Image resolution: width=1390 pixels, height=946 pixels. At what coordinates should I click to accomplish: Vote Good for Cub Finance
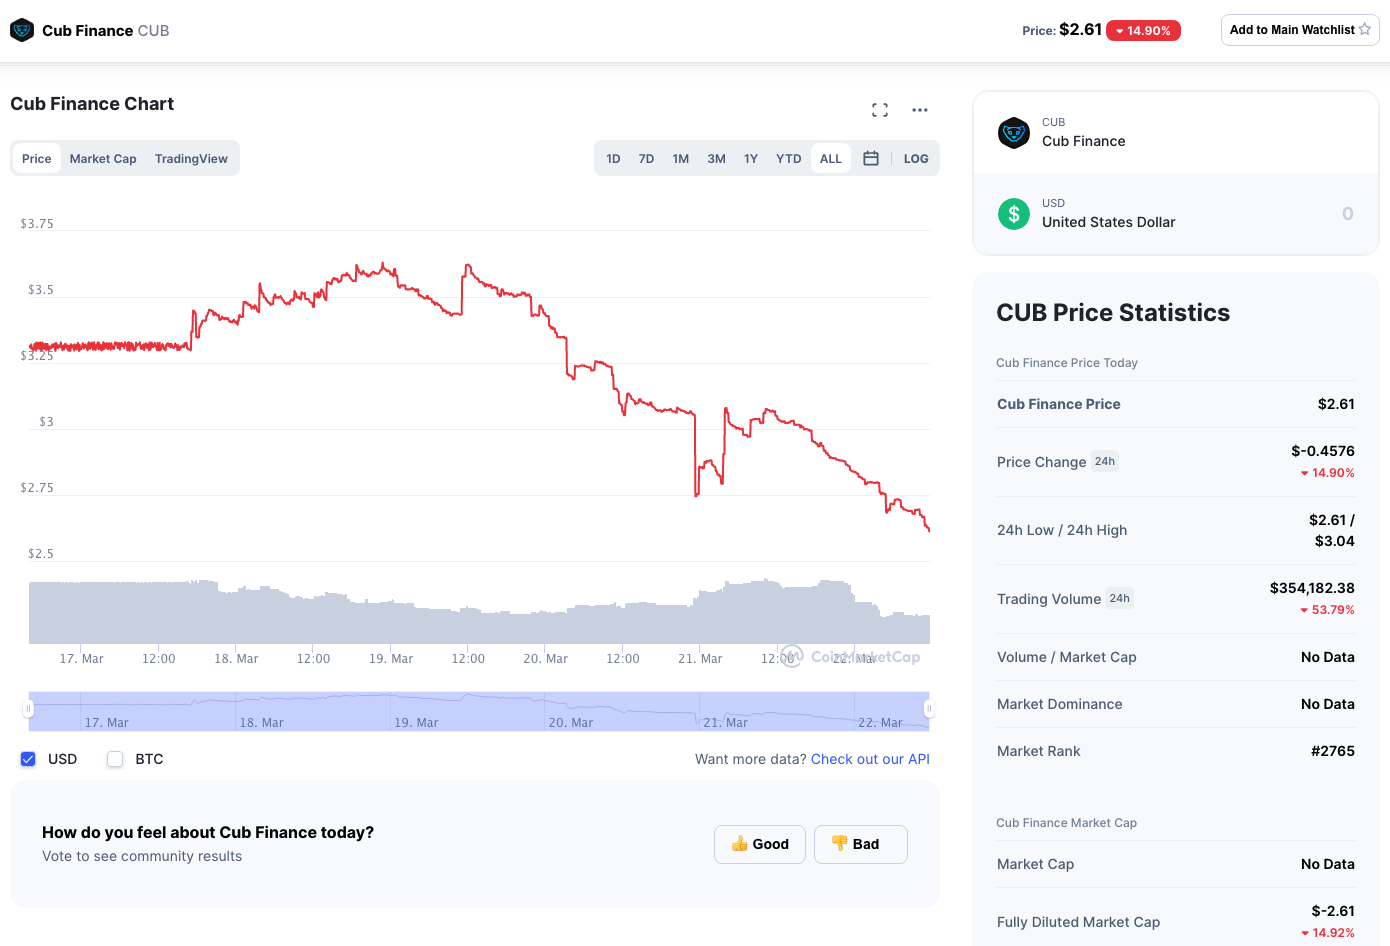tap(760, 844)
